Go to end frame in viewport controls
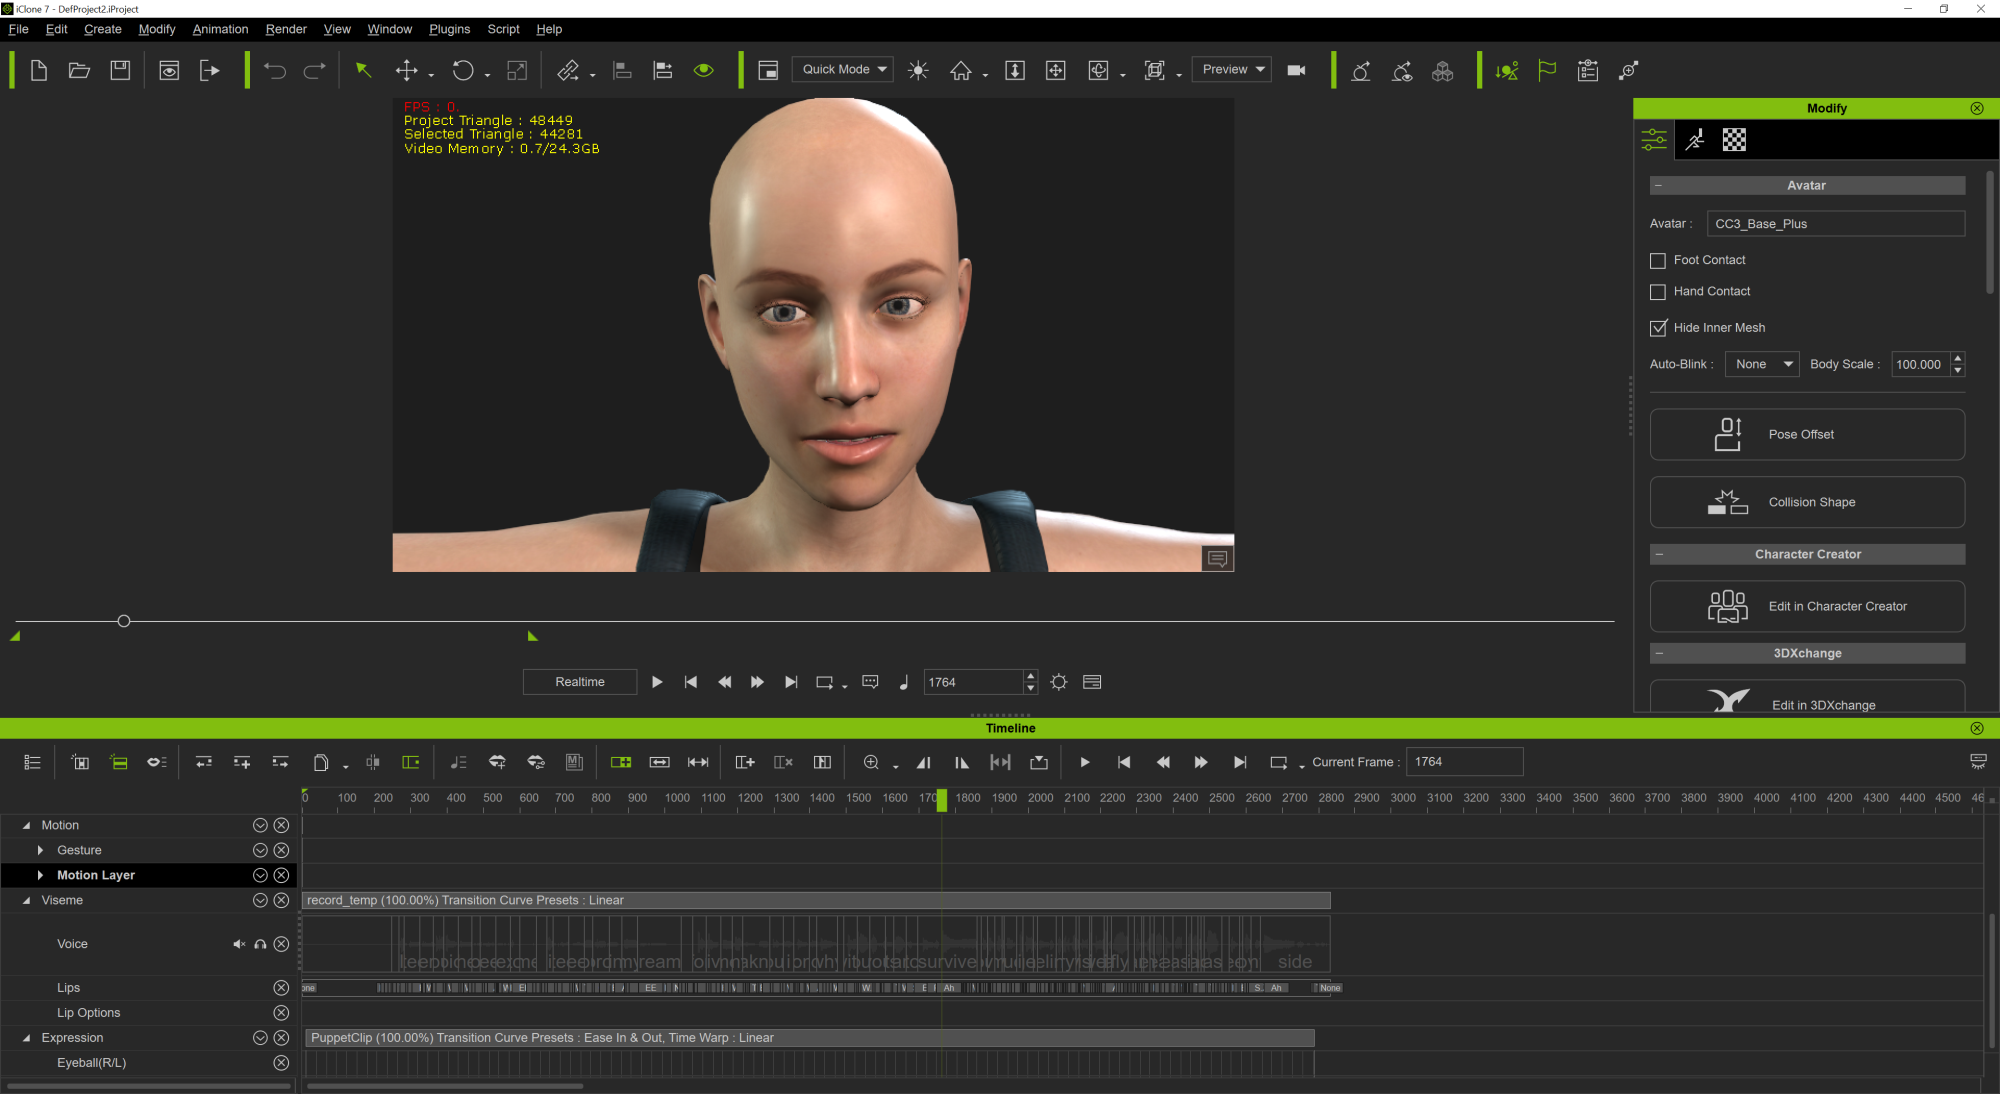 791,682
